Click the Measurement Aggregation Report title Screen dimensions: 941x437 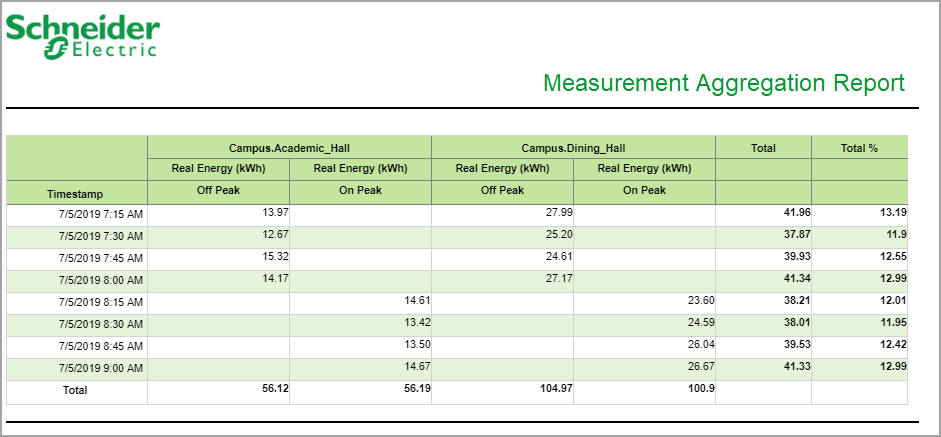tap(724, 83)
